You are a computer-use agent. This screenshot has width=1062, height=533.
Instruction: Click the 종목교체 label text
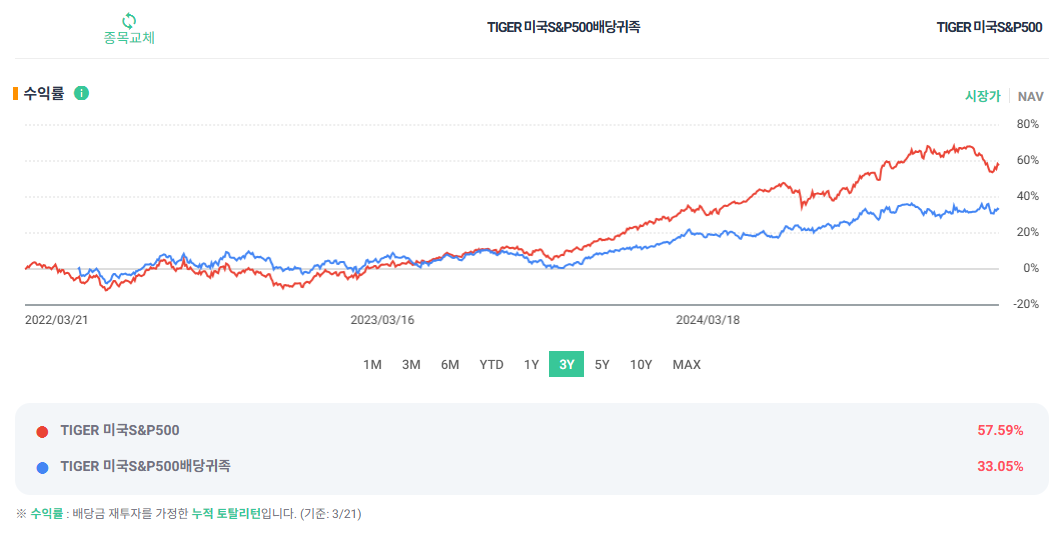[129, 38]
